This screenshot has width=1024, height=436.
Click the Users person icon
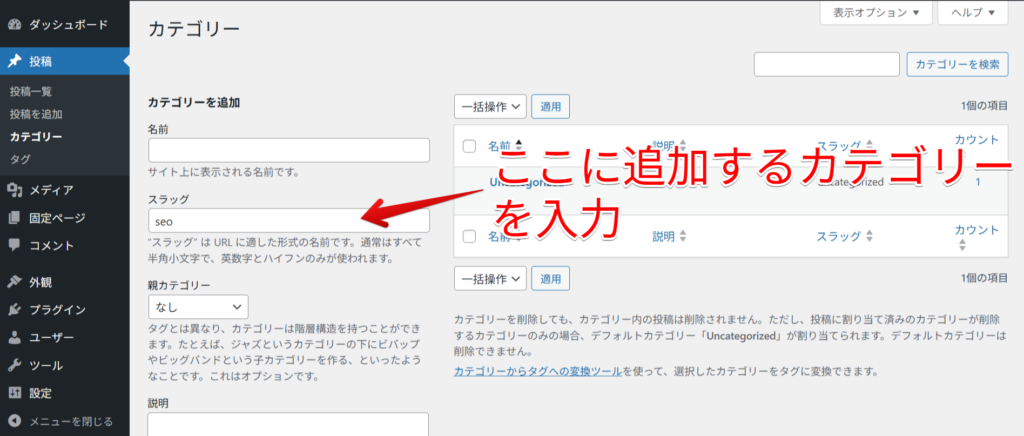pyautogui.click(x=15, y=338)
